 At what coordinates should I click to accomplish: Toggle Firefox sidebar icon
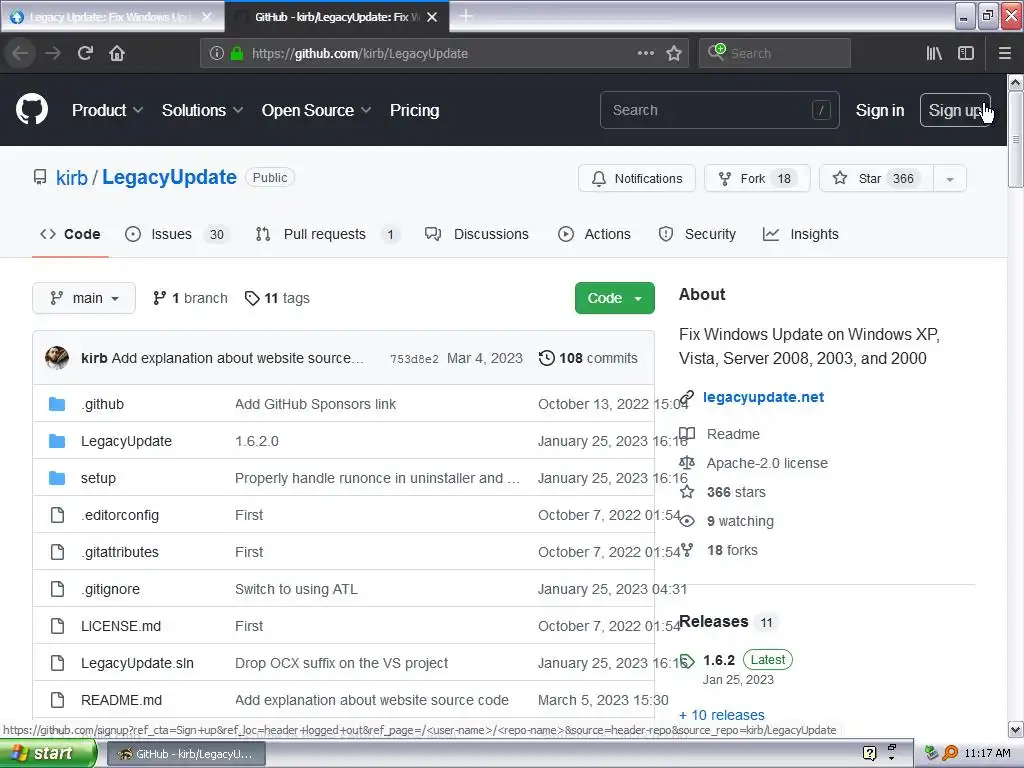tap(966, 53)
